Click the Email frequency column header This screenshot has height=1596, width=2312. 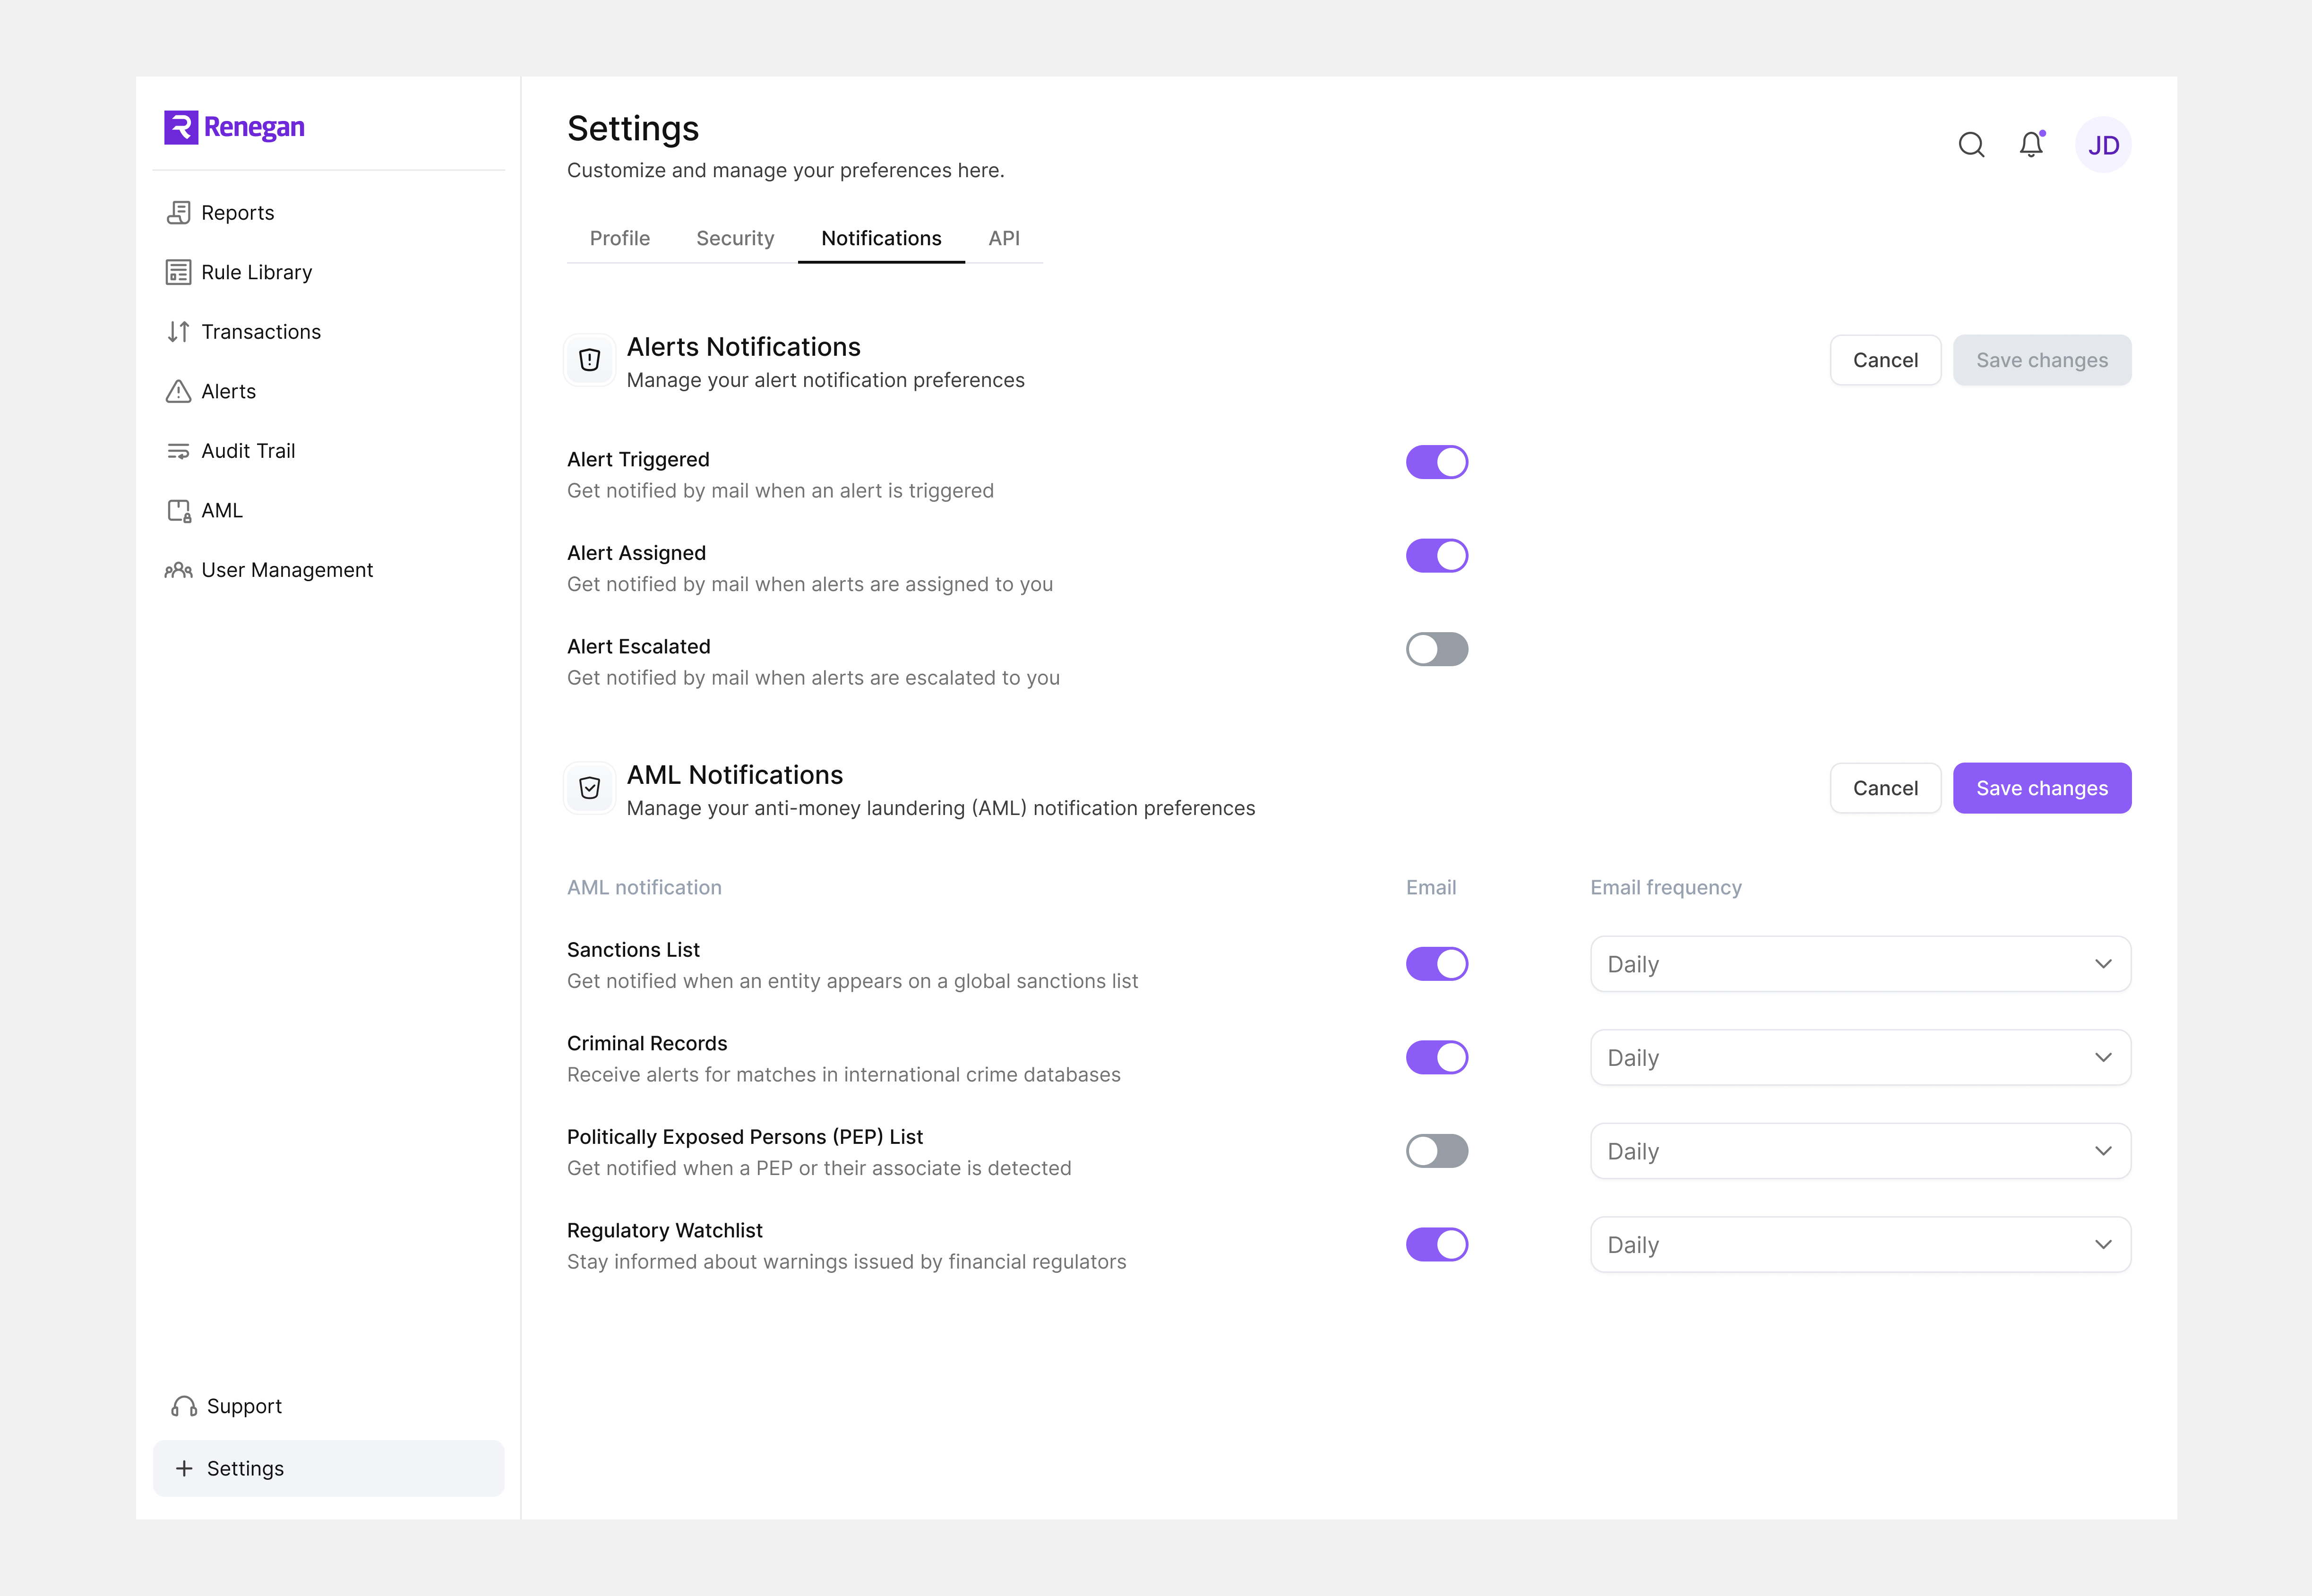1666,888
